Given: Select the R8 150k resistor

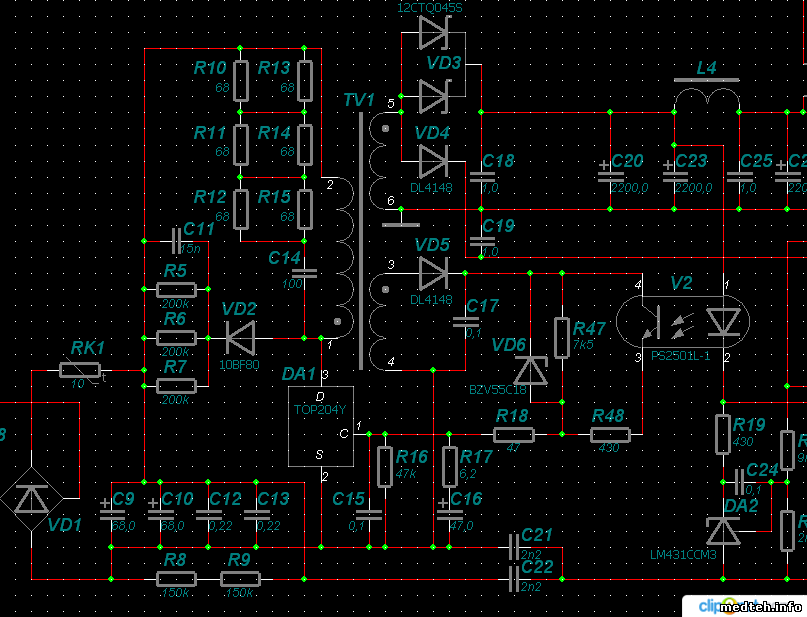Looking at the screenshot, I should point(176,578).
